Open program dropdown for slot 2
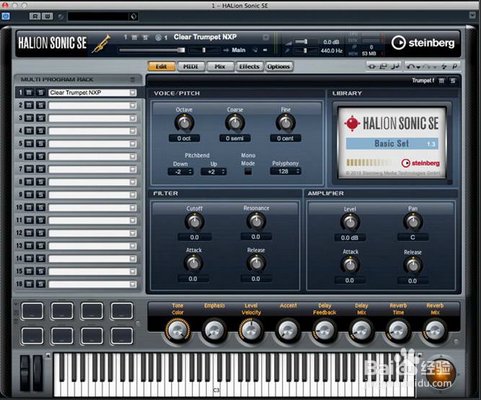This screenshot has width=481, height=401. click(133, 105)
